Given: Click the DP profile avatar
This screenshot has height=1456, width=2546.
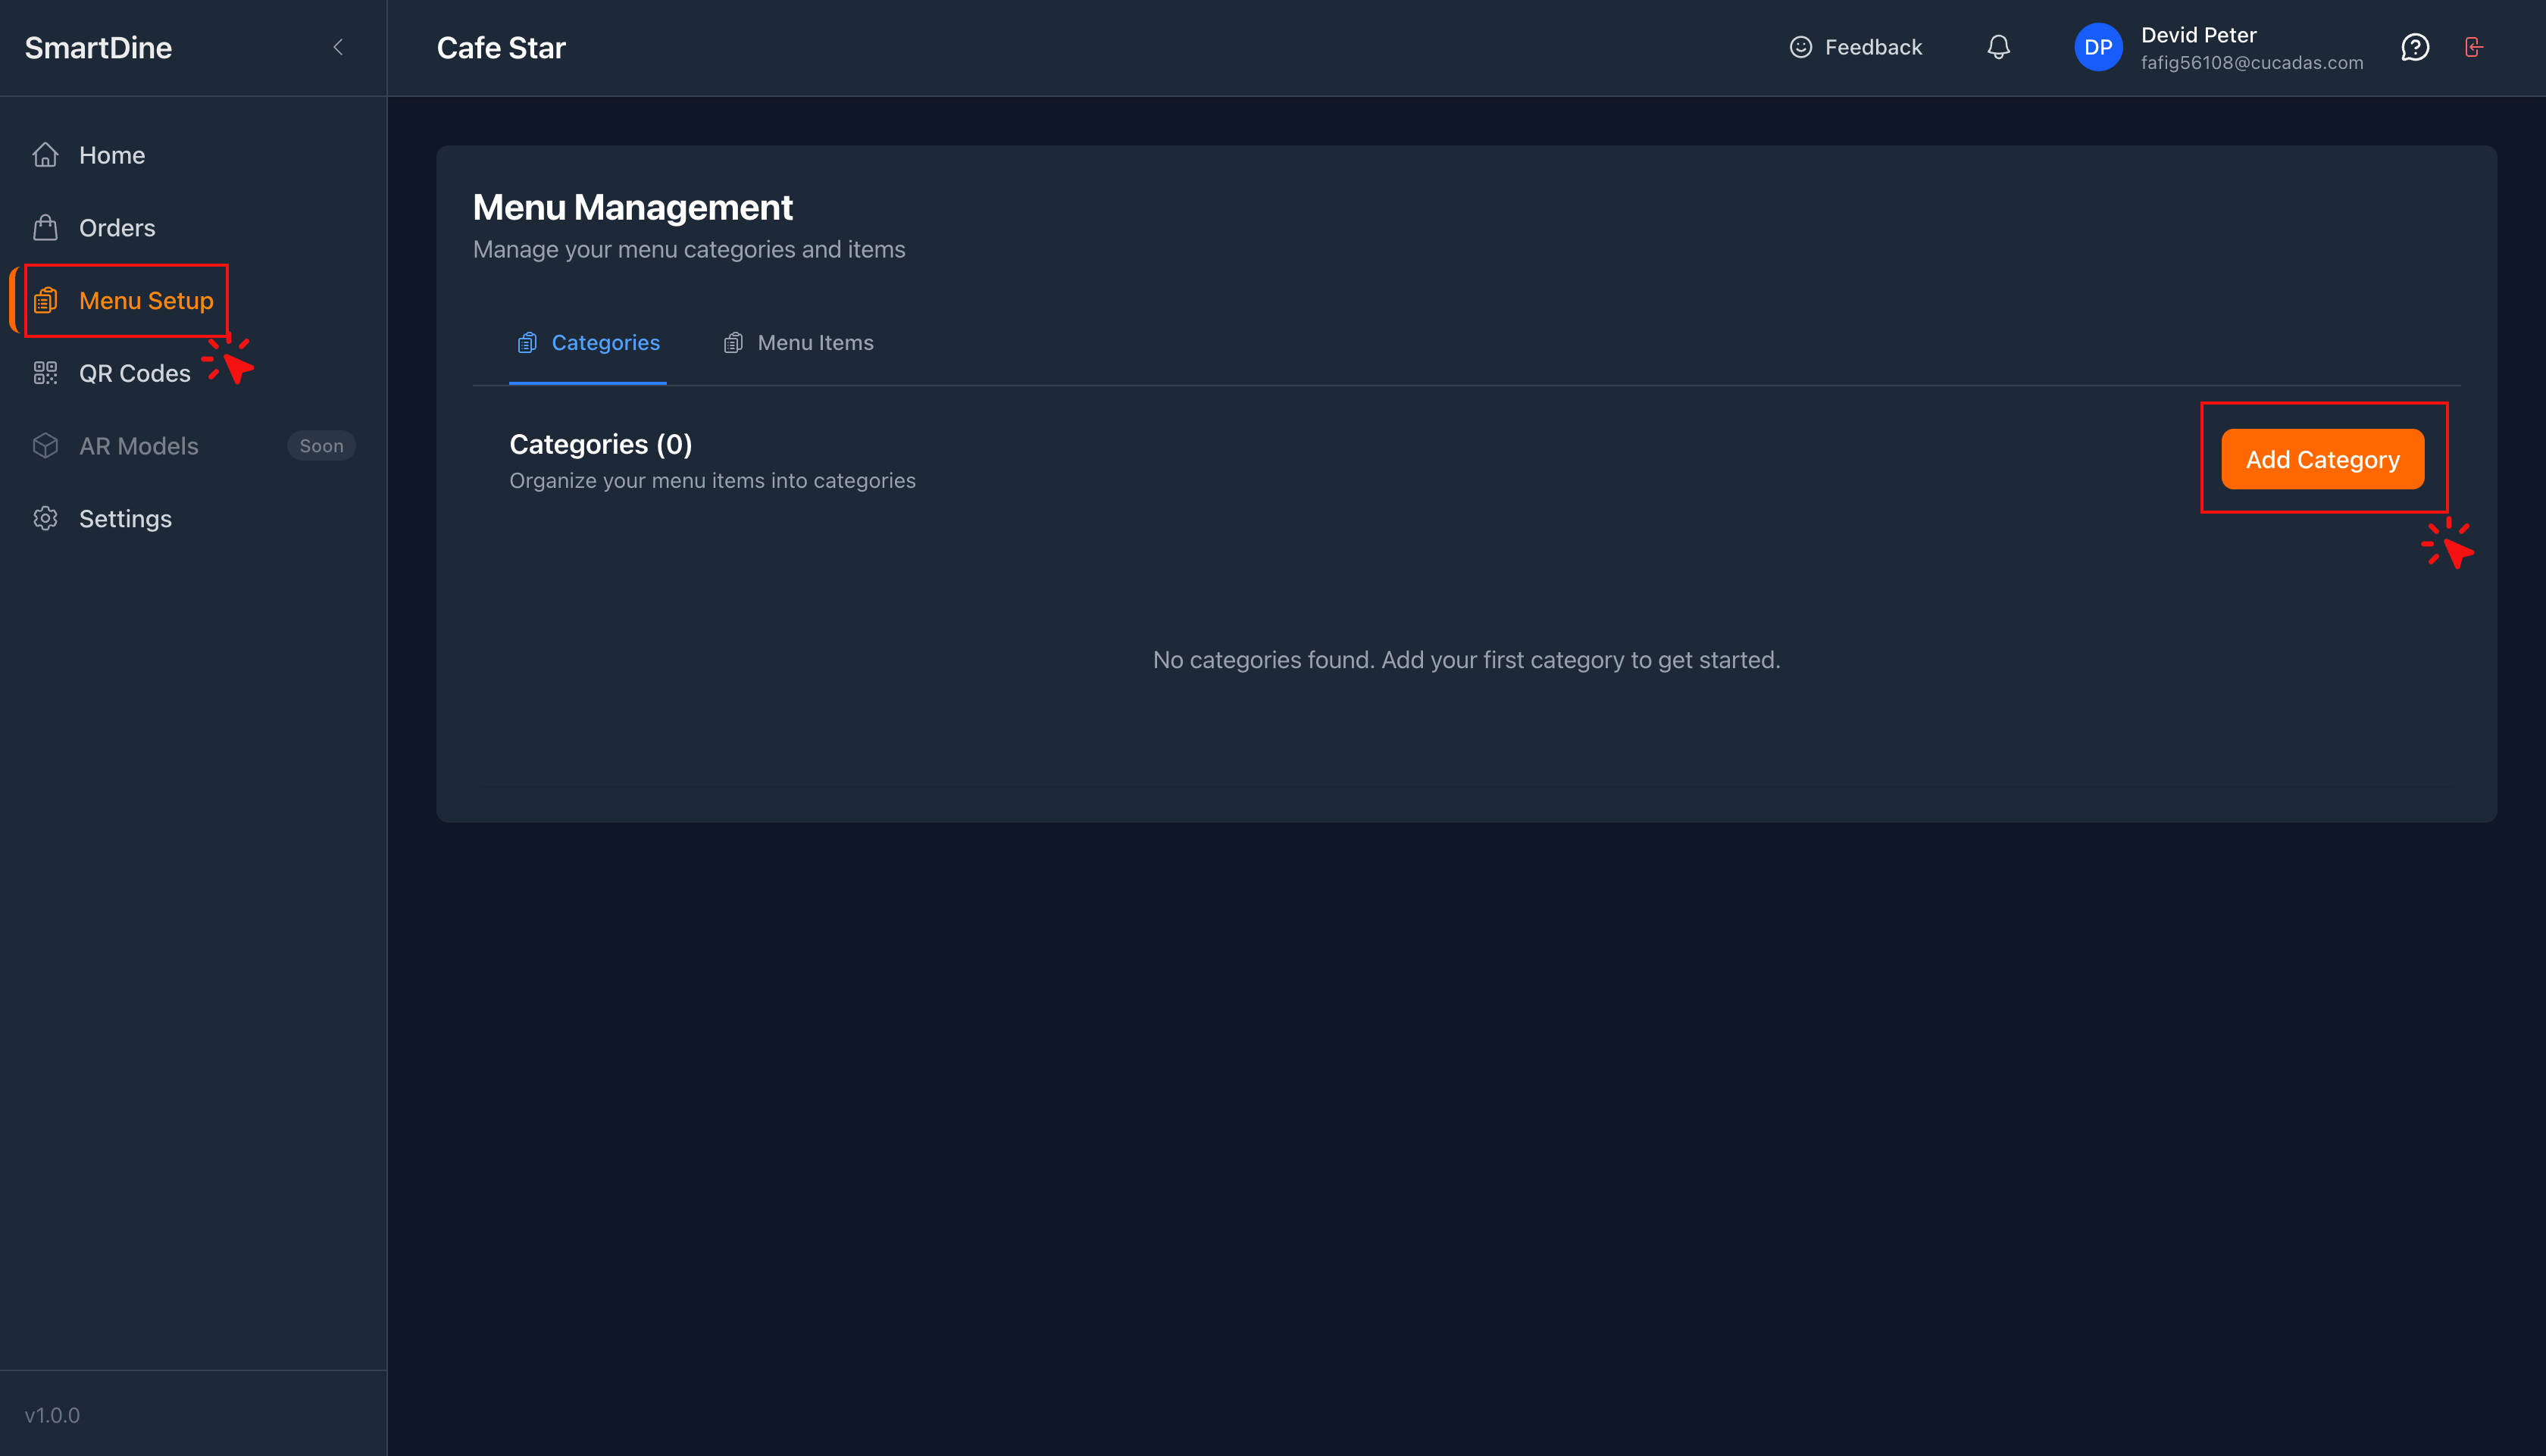Looking at the screenshot, I should pos(2098,47).
